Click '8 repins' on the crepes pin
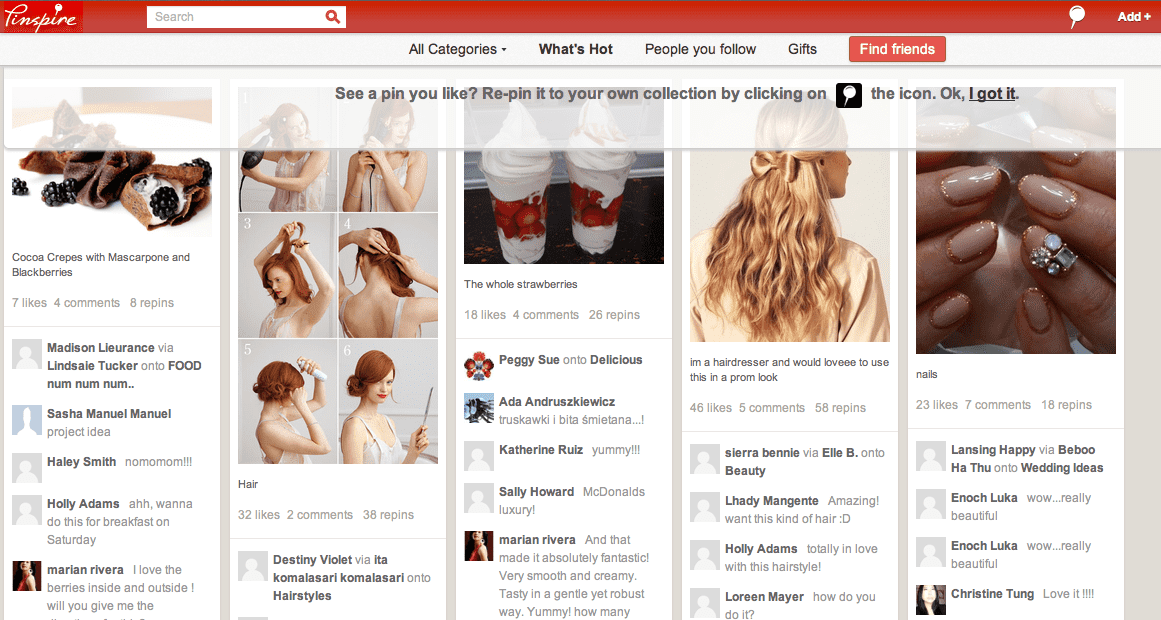Screen dimensions: 1161x620 click(152, 303)
